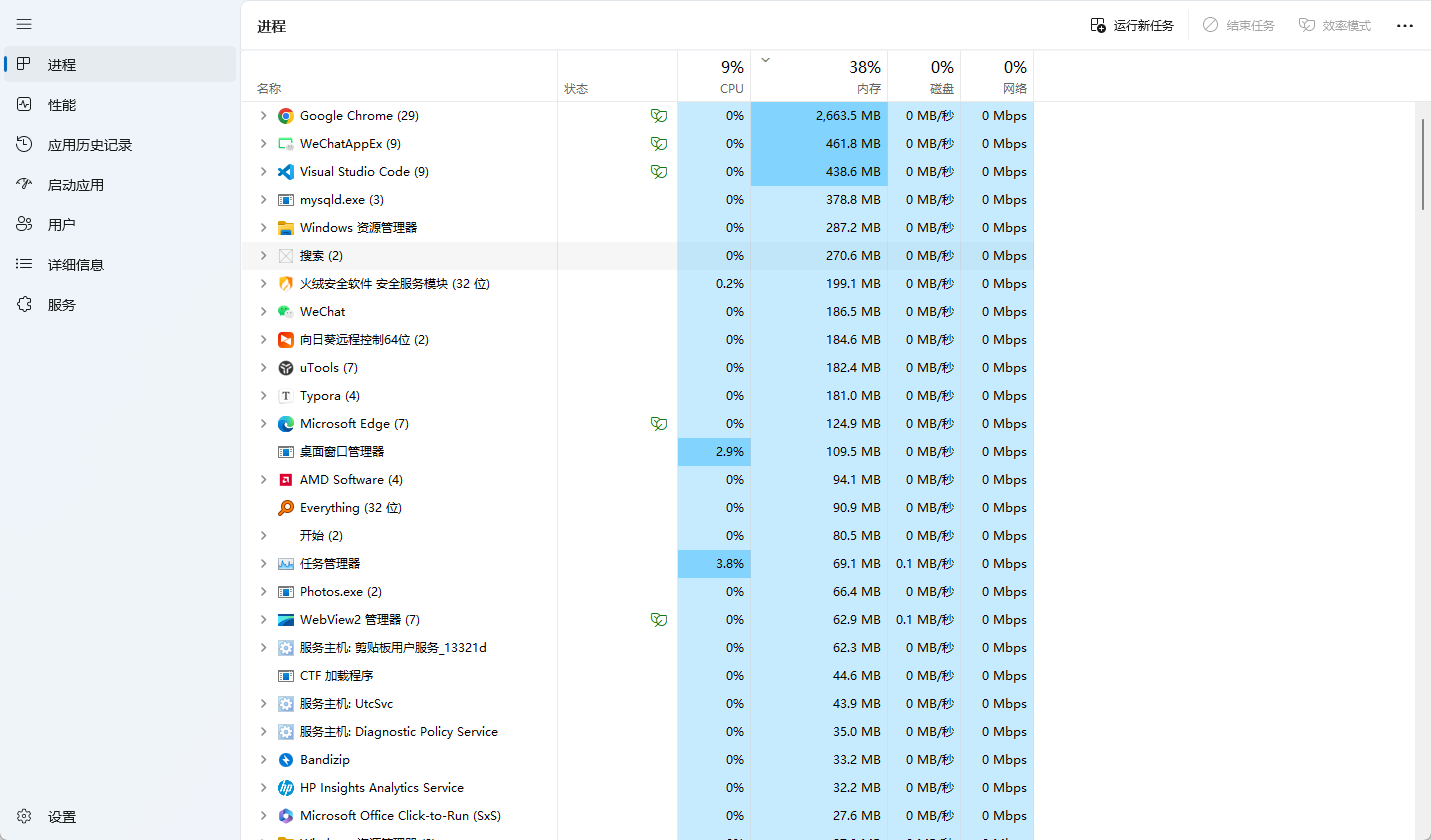Click the WebView2 管理器 icon

click(x=286, y=620)
